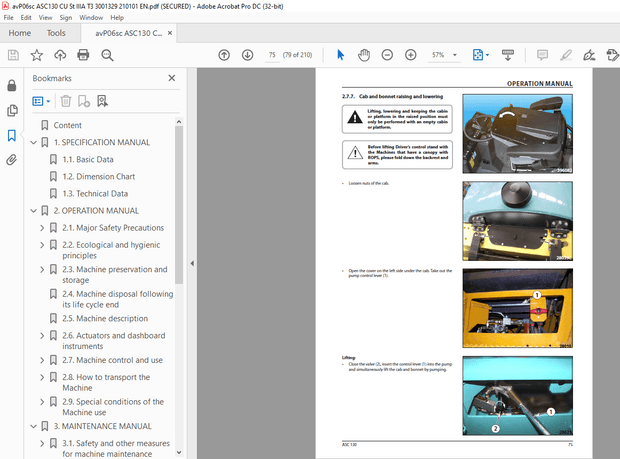Open the File menu

click(8, 17)
